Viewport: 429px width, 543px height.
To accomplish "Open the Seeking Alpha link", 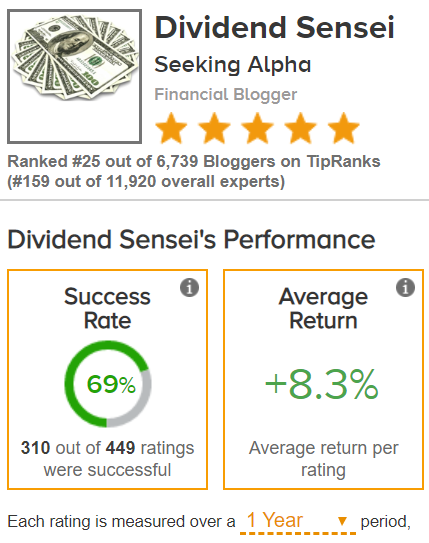I will (x=233, y=65).
